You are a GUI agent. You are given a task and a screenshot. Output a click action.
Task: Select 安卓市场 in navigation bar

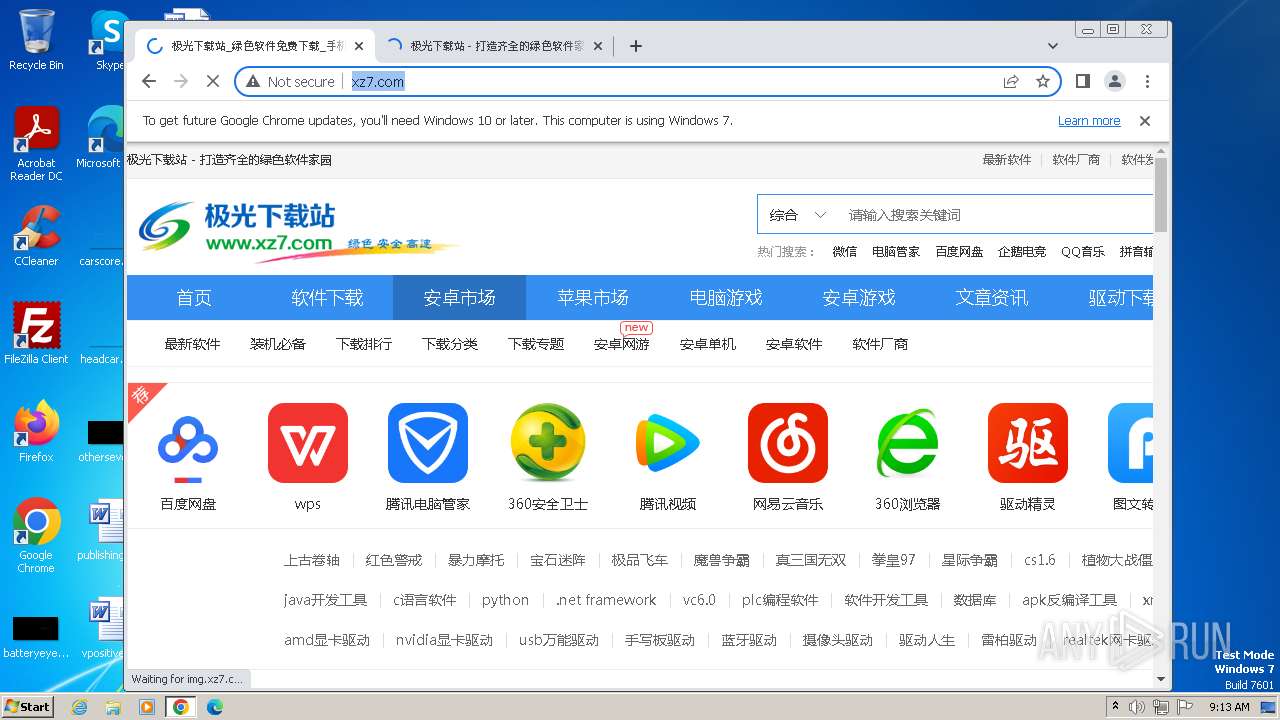459,298
